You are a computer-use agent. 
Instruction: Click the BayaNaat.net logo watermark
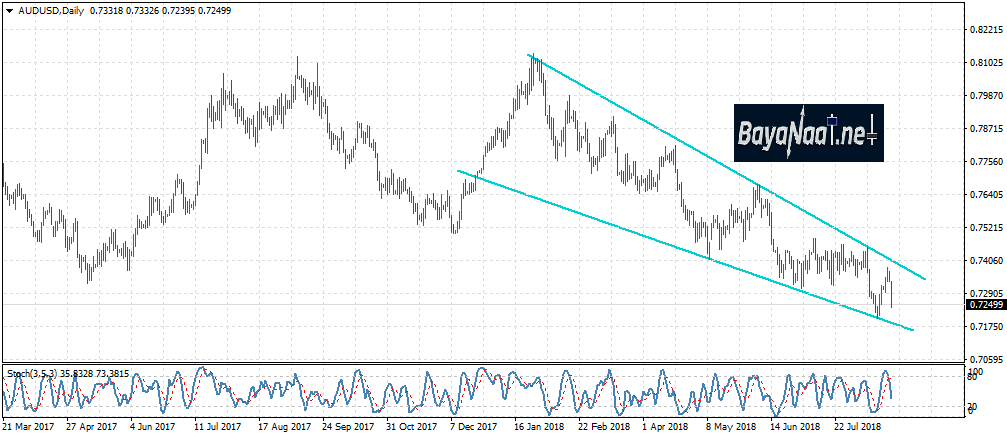pyautogui.click(x=808, y=132)
